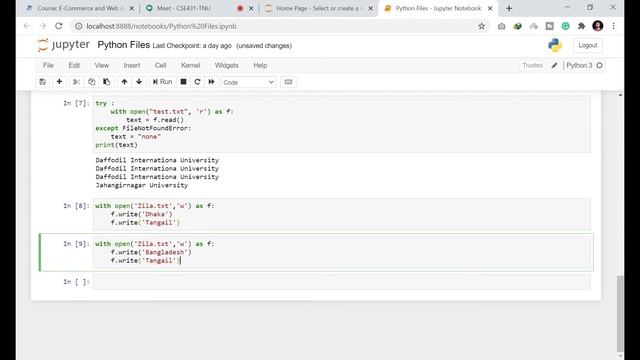Click the Last Checkpoint: a day ago text
Image resolution: width=640 pixels, height=360 pixels.
pyautogui.click(x=192, y=46)
